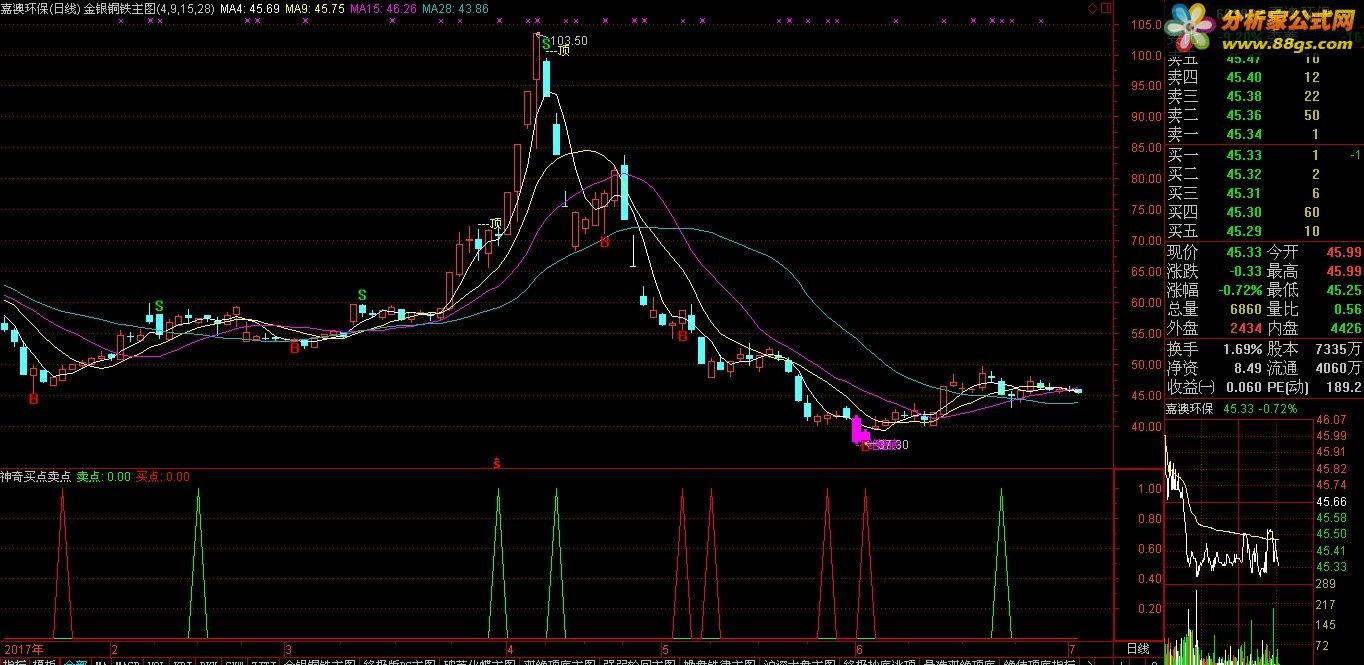Screen dimensions: 1364x665
Task: Click the 1.00 label on indicator axis
Action: coord(1150,489)
